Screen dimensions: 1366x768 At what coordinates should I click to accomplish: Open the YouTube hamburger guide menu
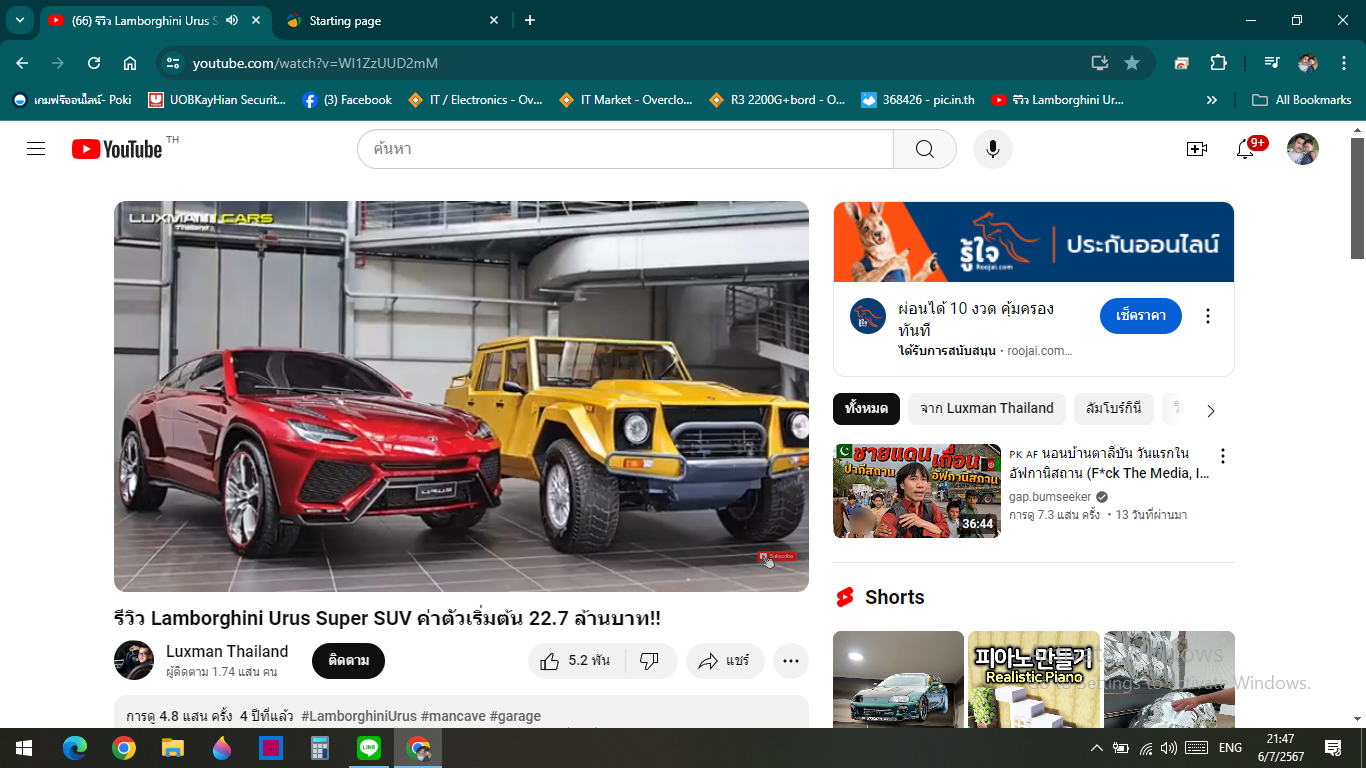(36, 149)
